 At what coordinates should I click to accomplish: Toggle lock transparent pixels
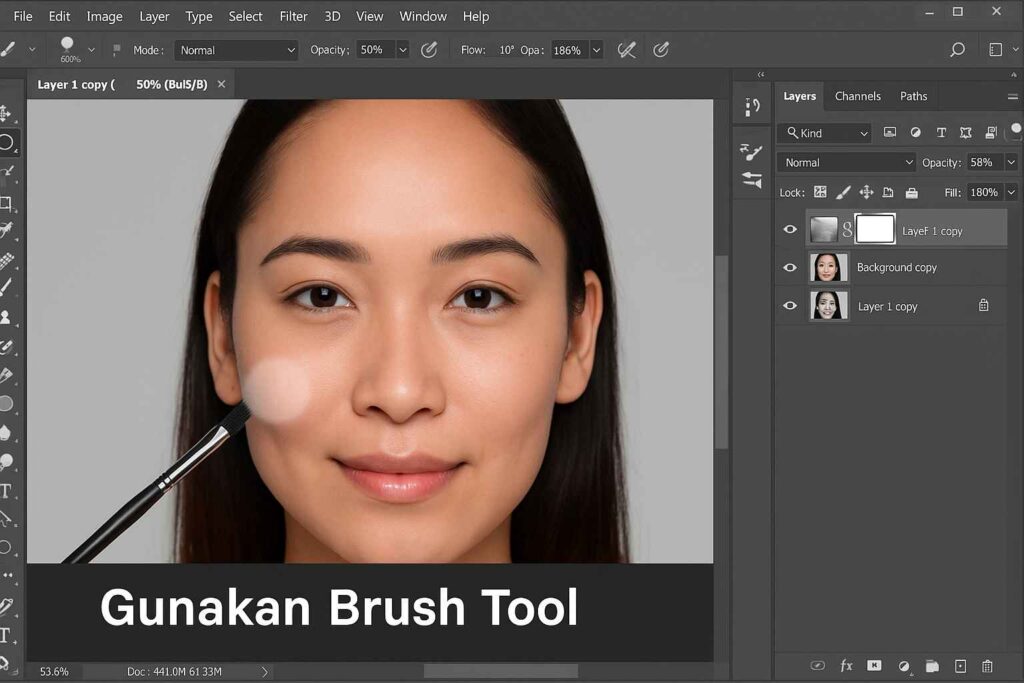click(x=820, y=192)
